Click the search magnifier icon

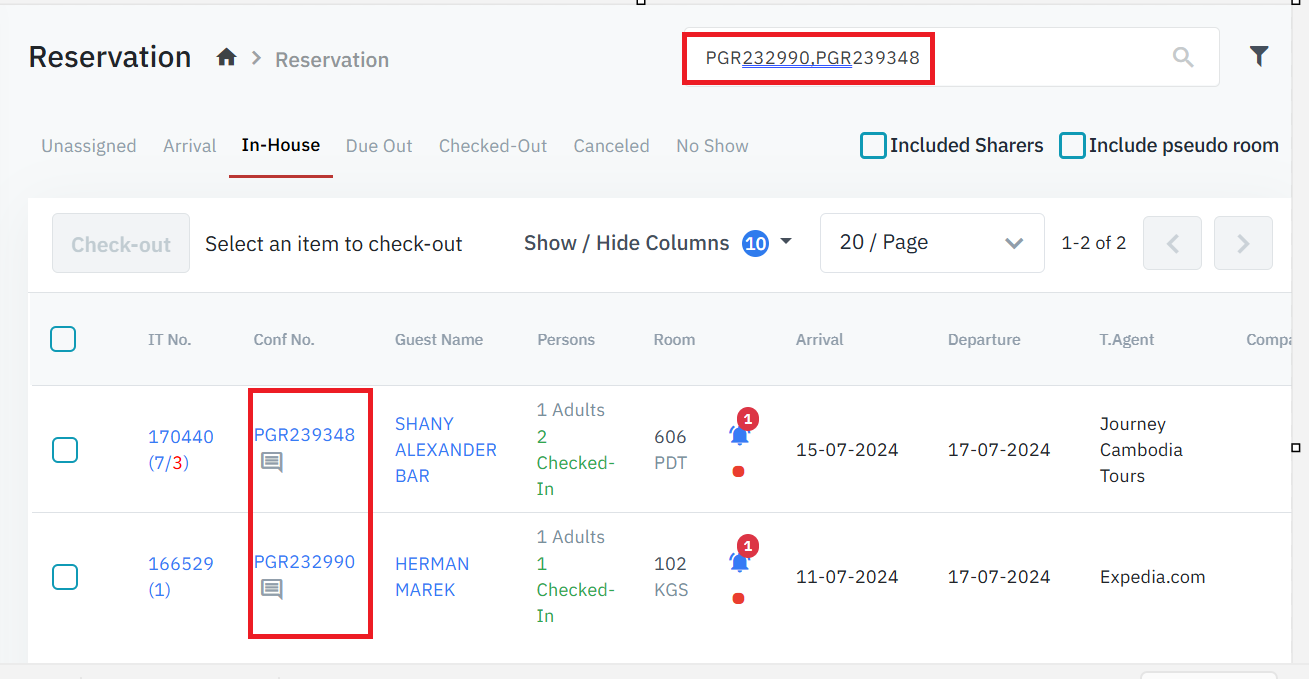(1182, 57)
